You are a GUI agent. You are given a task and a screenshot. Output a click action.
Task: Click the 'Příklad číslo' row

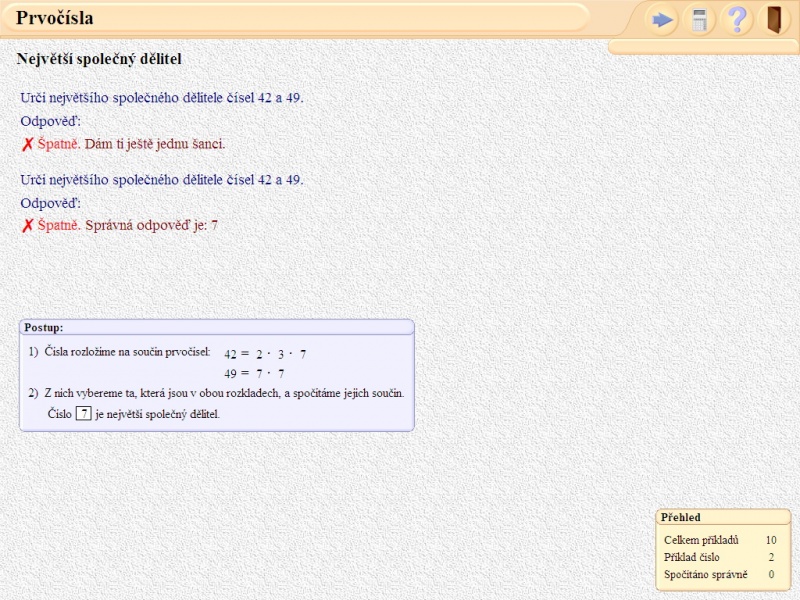tap(720, 558)
